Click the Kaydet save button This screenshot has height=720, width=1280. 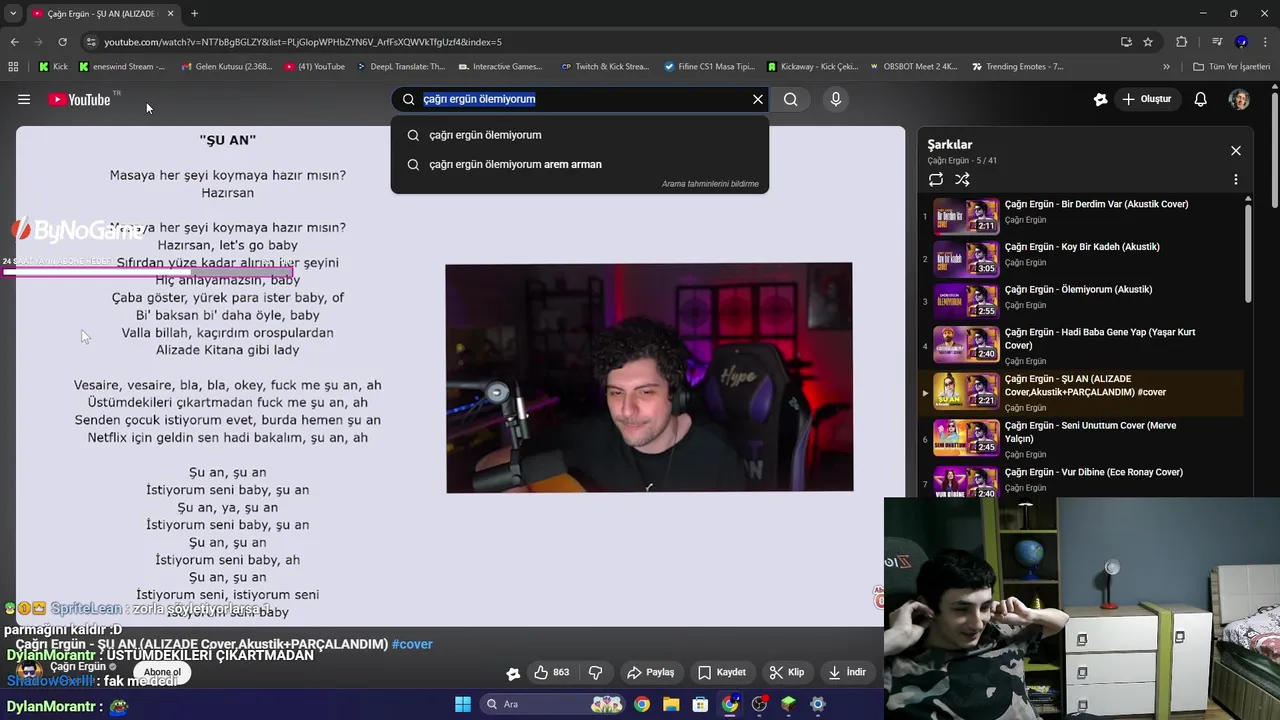click(721, 672)
